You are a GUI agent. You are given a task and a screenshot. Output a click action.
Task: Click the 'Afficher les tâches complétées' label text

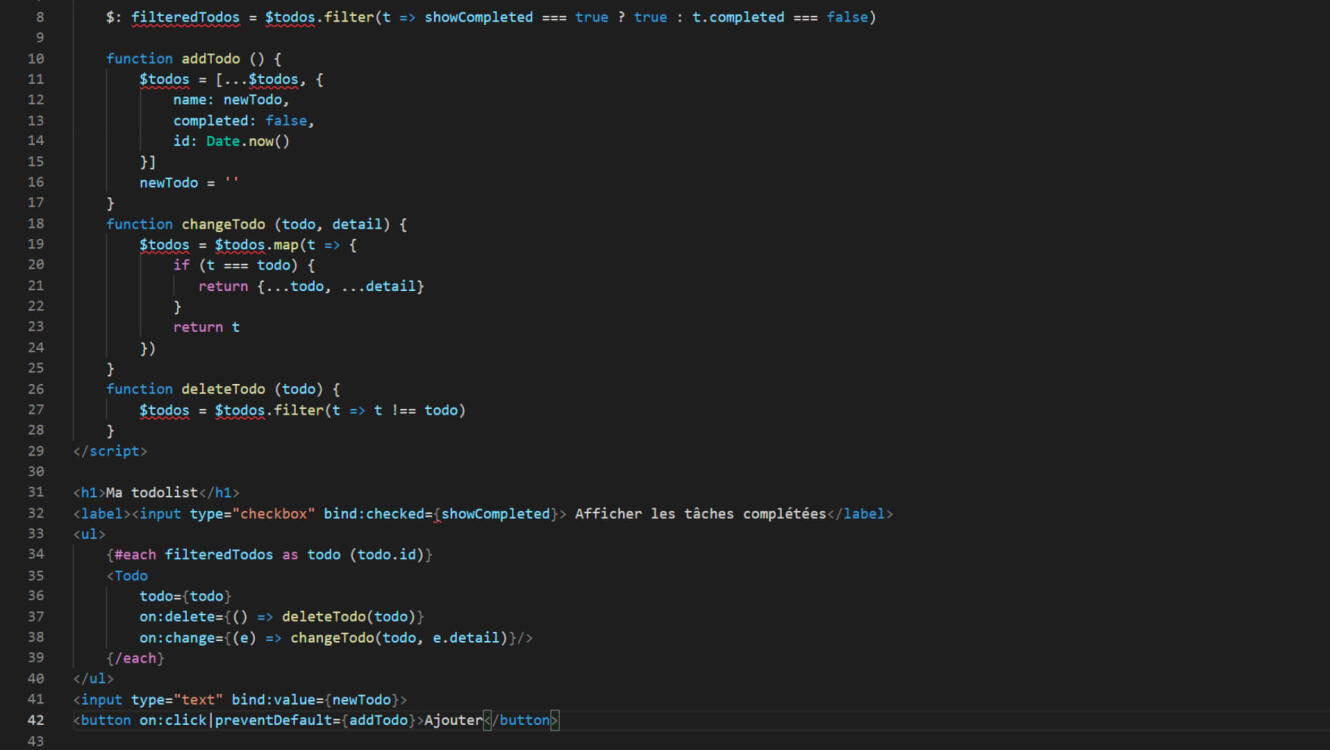(x=700, y=513)
